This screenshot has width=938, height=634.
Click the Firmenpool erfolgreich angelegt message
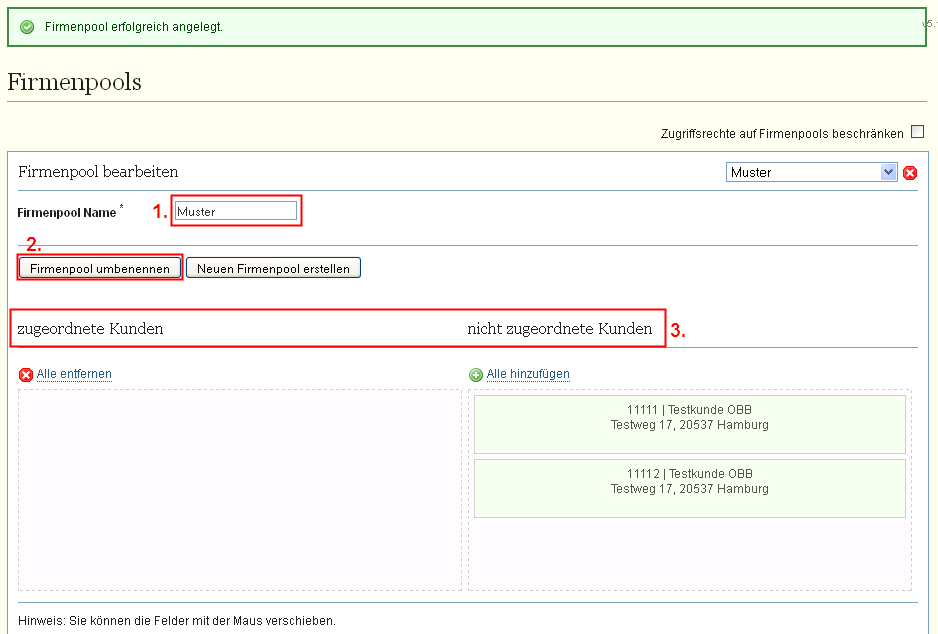coord(133,27)
